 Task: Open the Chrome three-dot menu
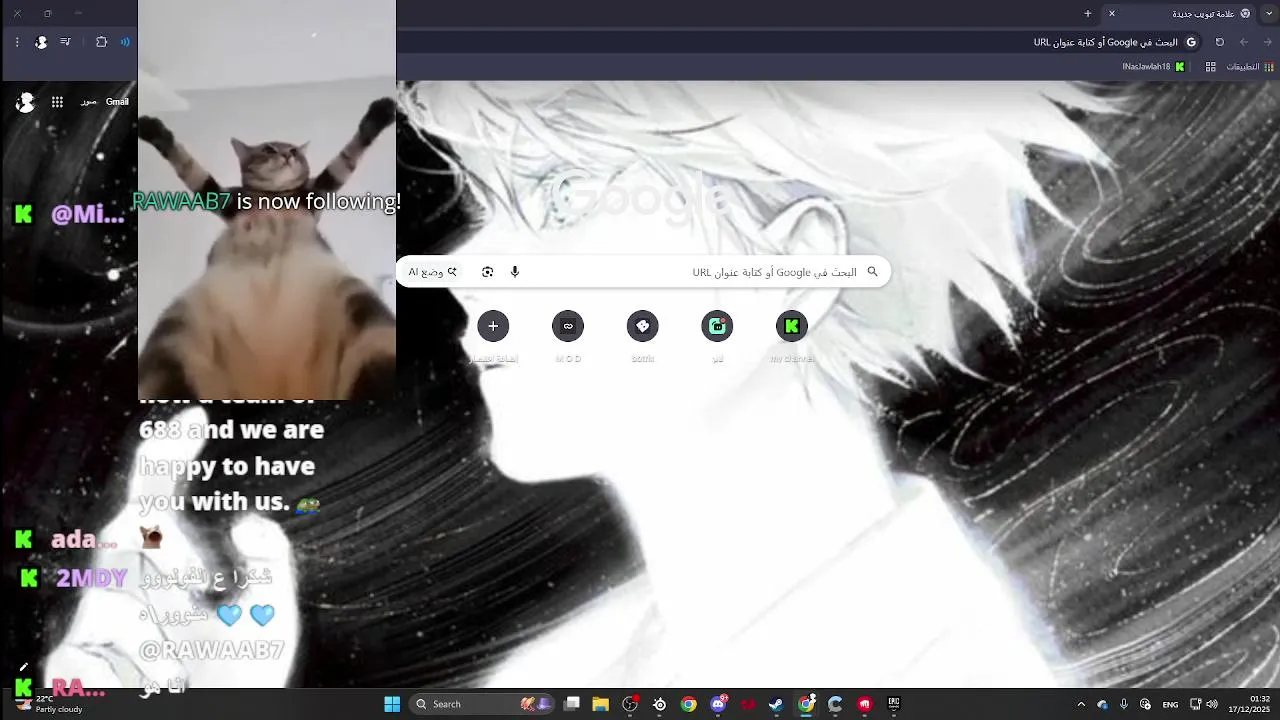pyautogui.click(x=17, y=42)
